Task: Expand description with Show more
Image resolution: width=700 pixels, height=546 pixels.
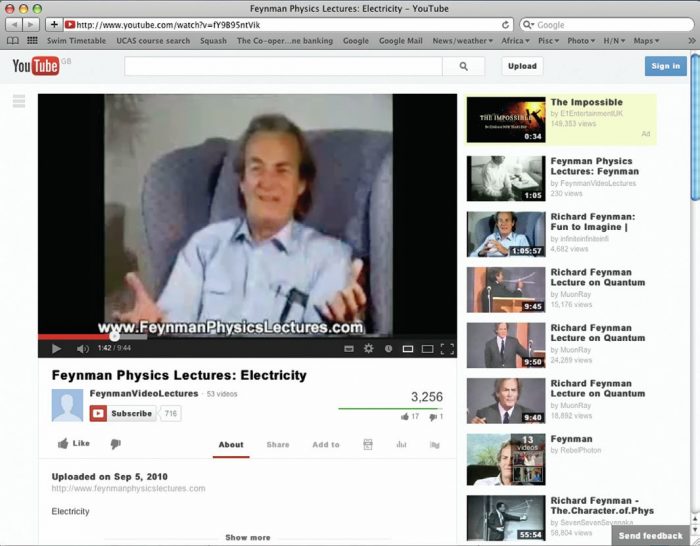Action: point(248,538)
